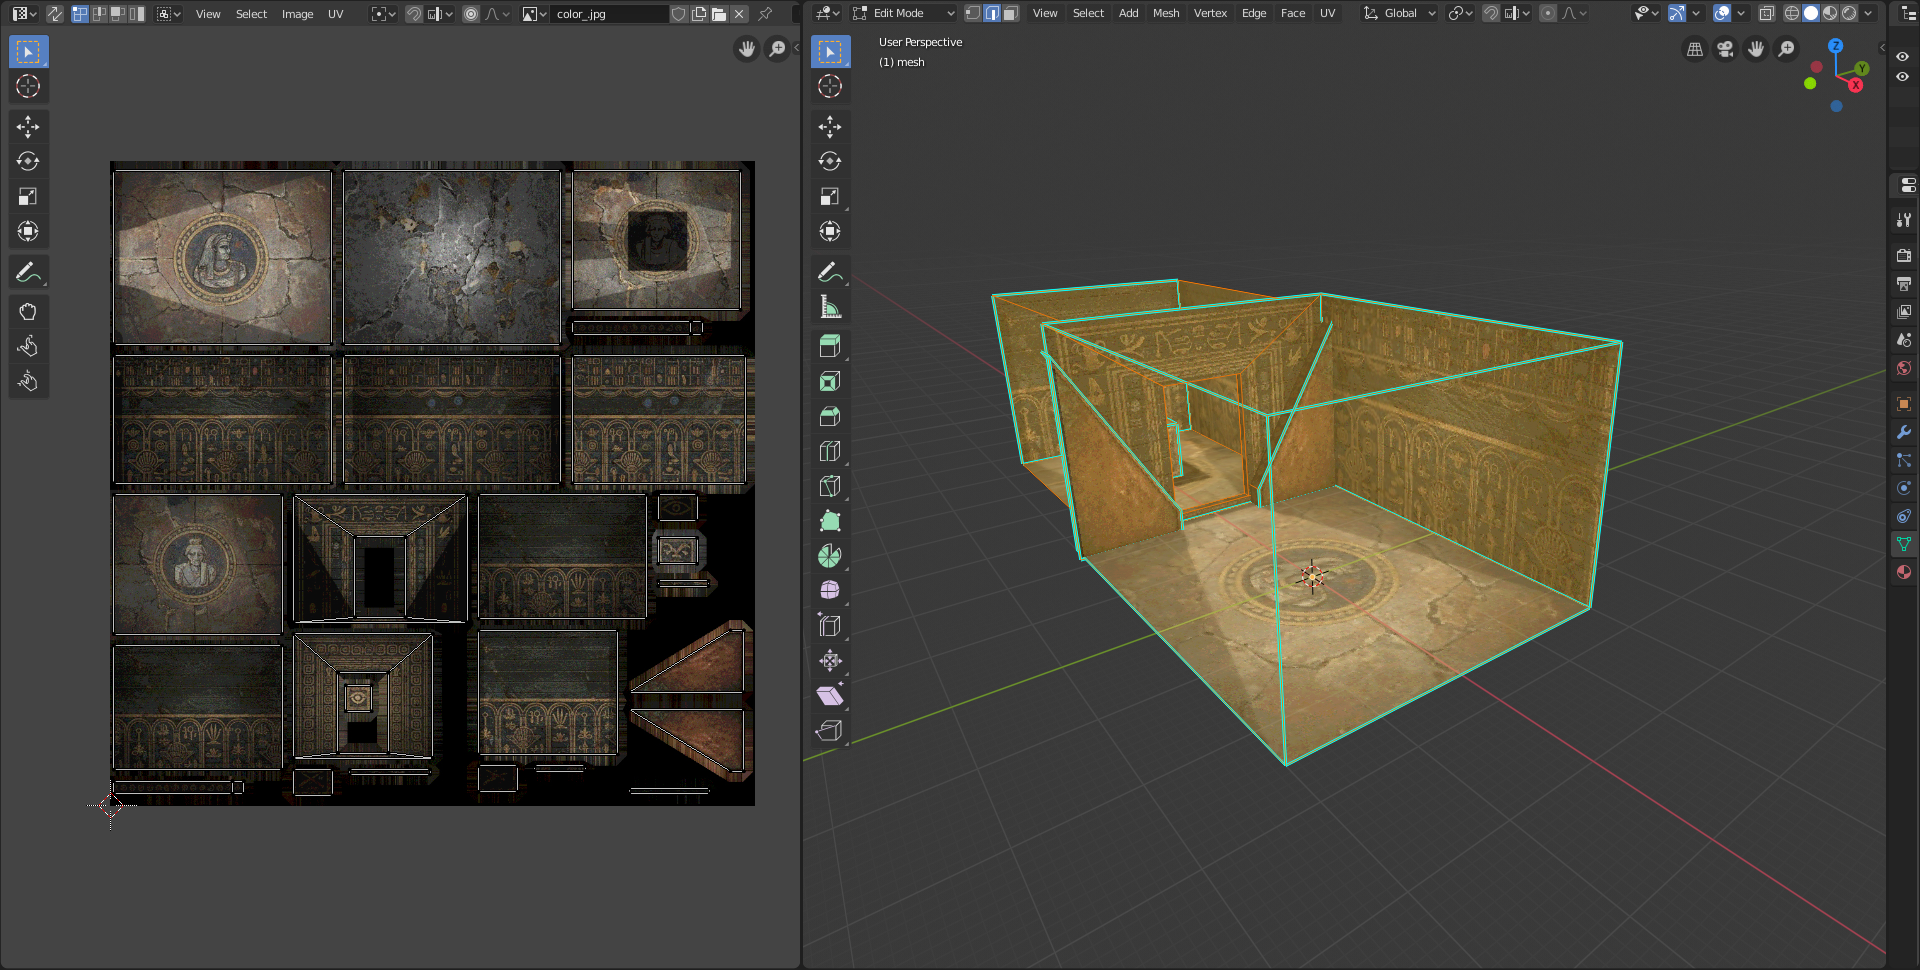Activate the Extrude Region tool

coord(829,346)
